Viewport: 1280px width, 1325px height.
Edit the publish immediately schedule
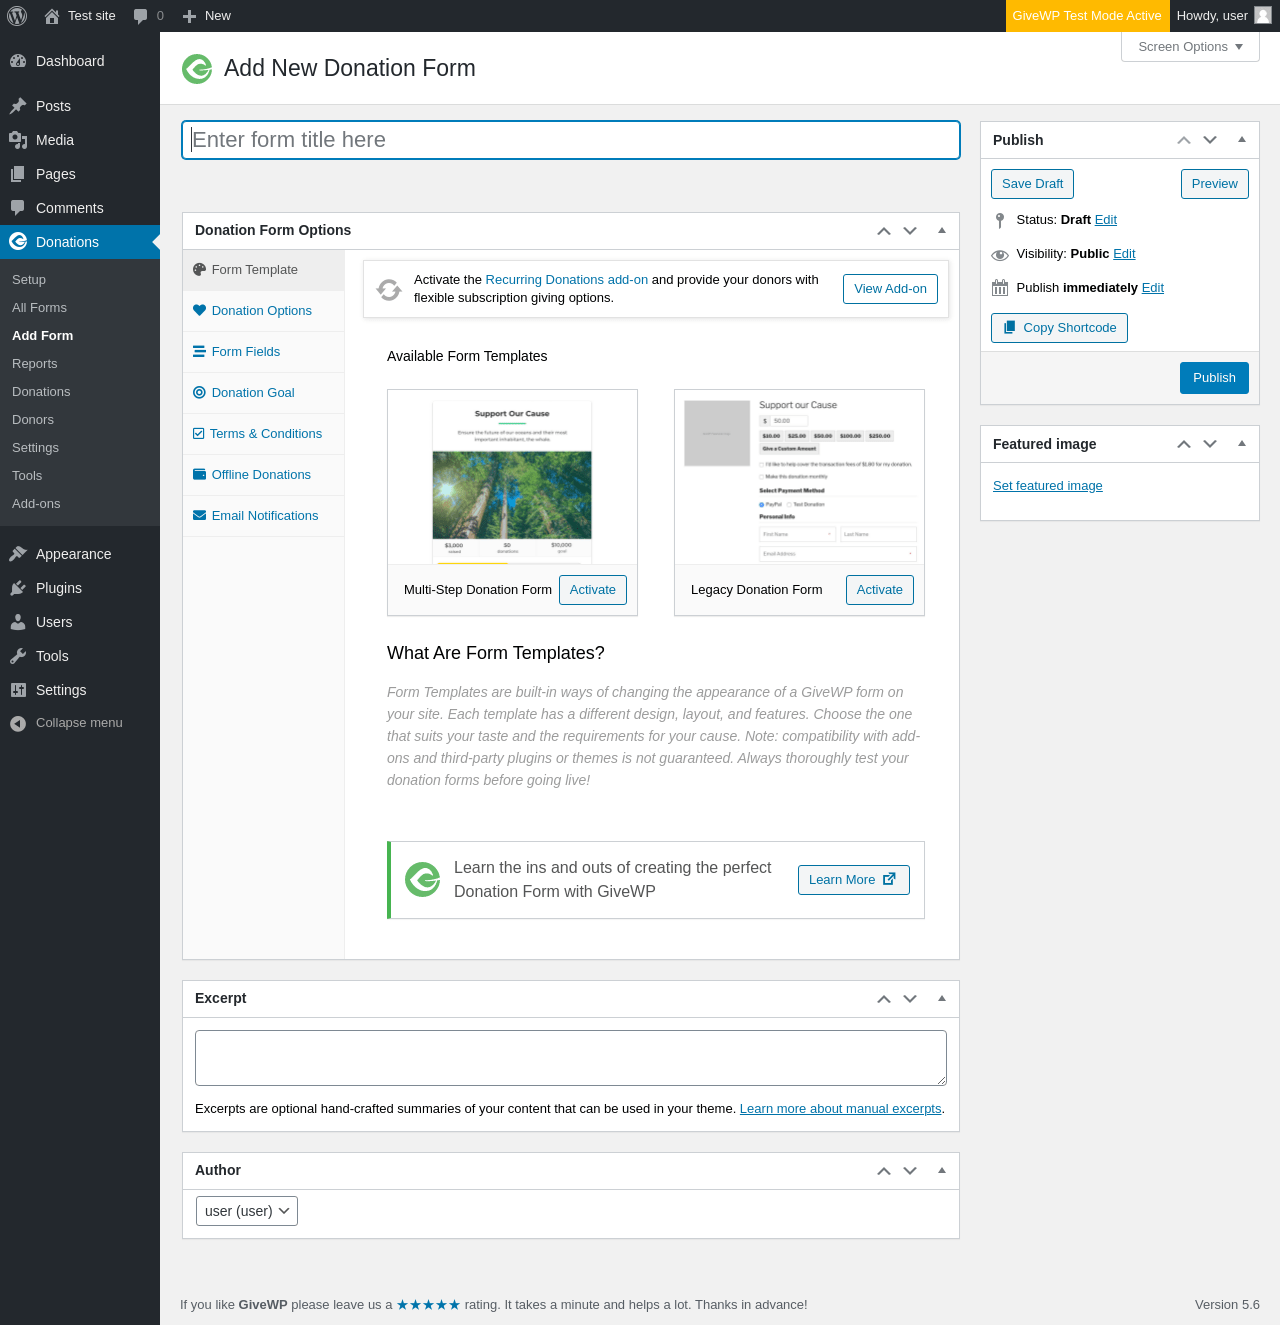point(1153,288)
